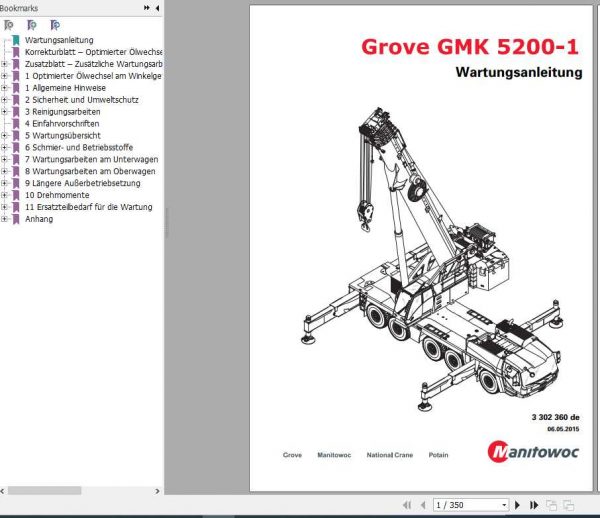The width and height of the screenshot is (600, 518).
Task: Click the next view icon
Action: click(x=569, y=505)
